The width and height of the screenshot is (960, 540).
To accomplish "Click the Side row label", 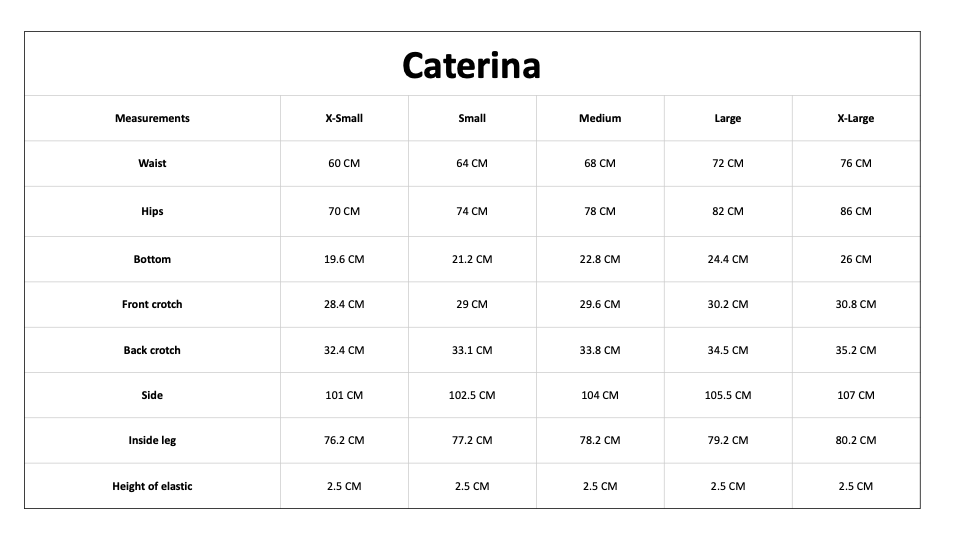I will tap(152, 396).
